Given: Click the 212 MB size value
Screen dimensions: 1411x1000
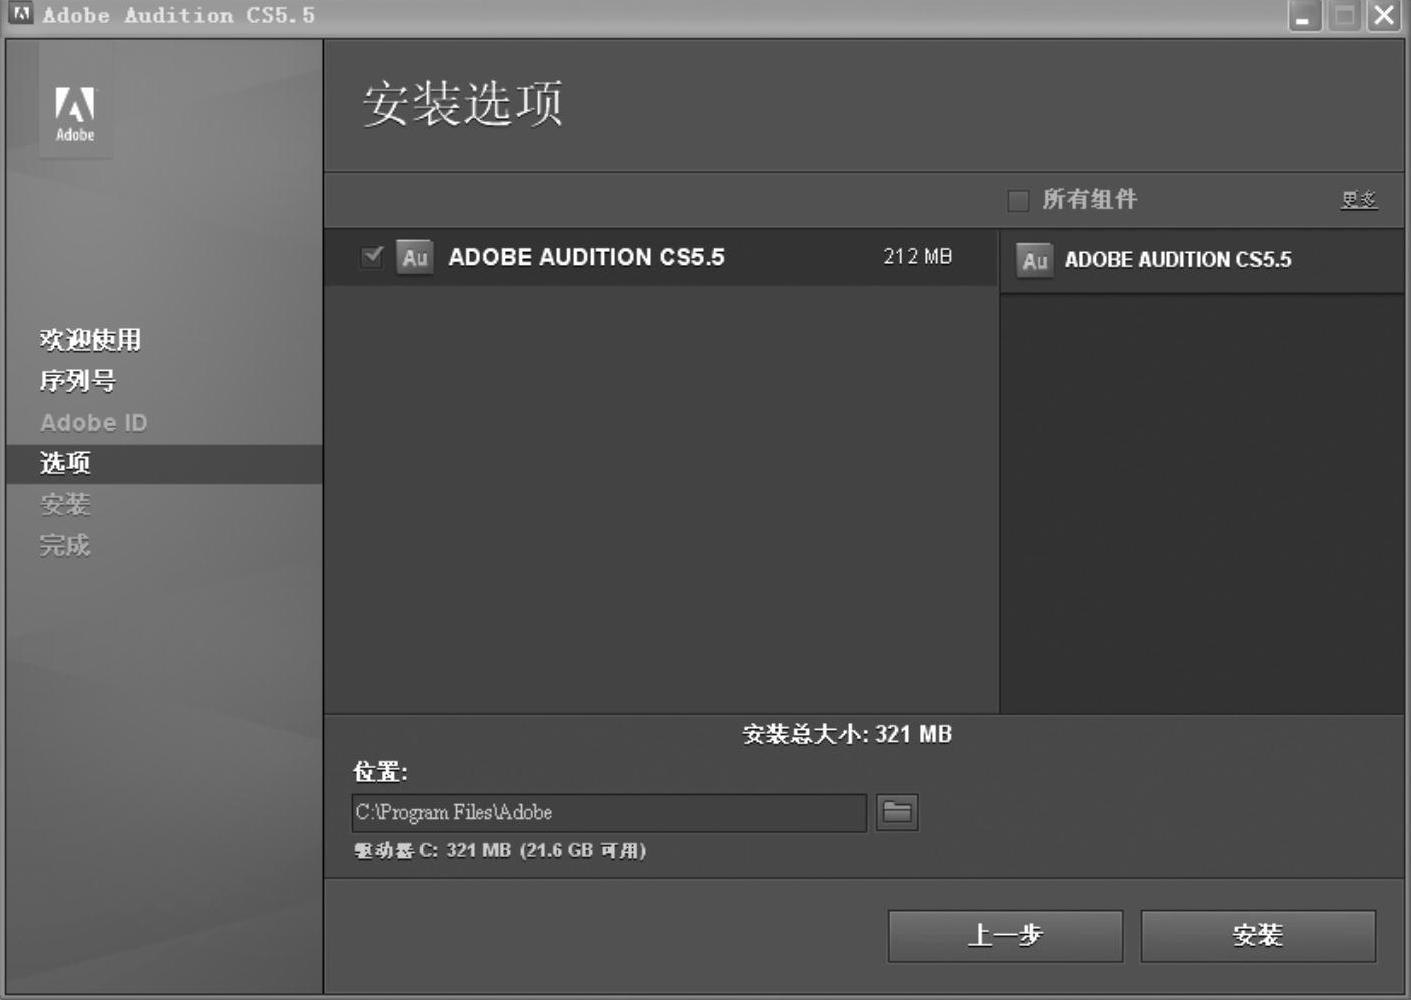Looking at the screenshot, I should click(917, 257).
